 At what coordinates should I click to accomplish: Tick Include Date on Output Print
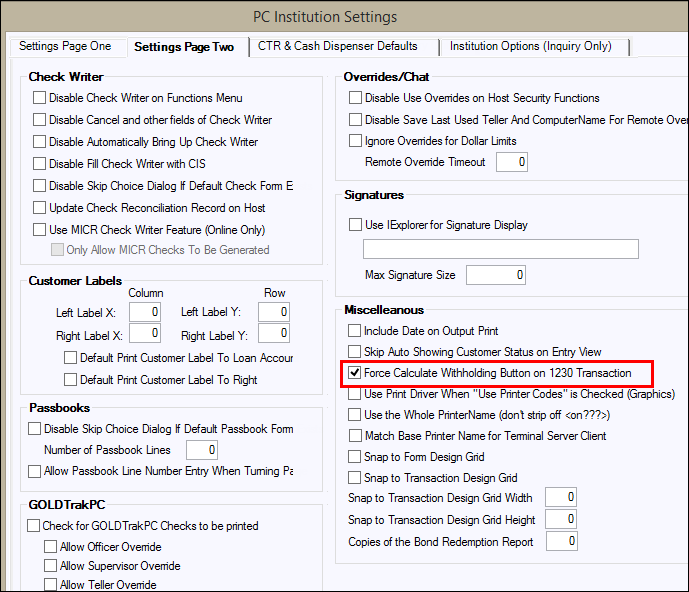pos(354,331)
